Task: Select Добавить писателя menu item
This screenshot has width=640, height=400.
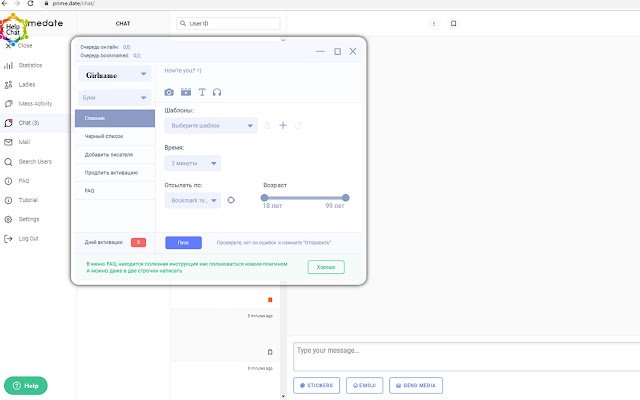Action: [115, 155]
